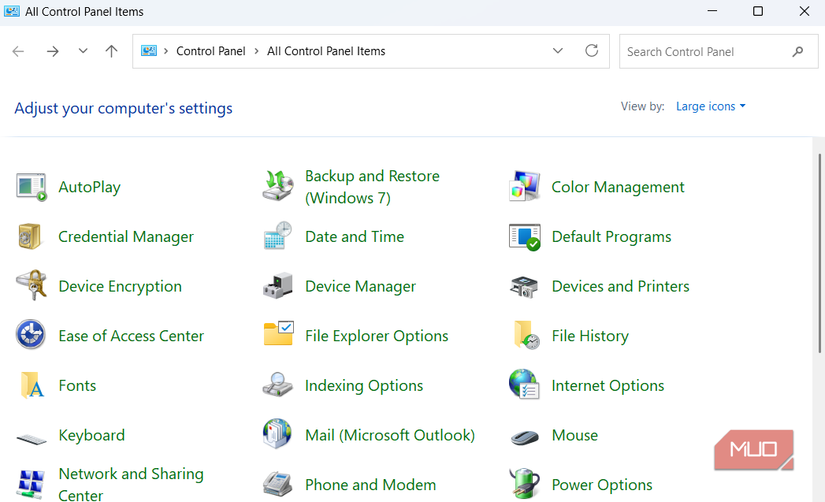825x502 pixels.
Task: Open the address bar history dropdown arrow
Action: tap(558, 51)
